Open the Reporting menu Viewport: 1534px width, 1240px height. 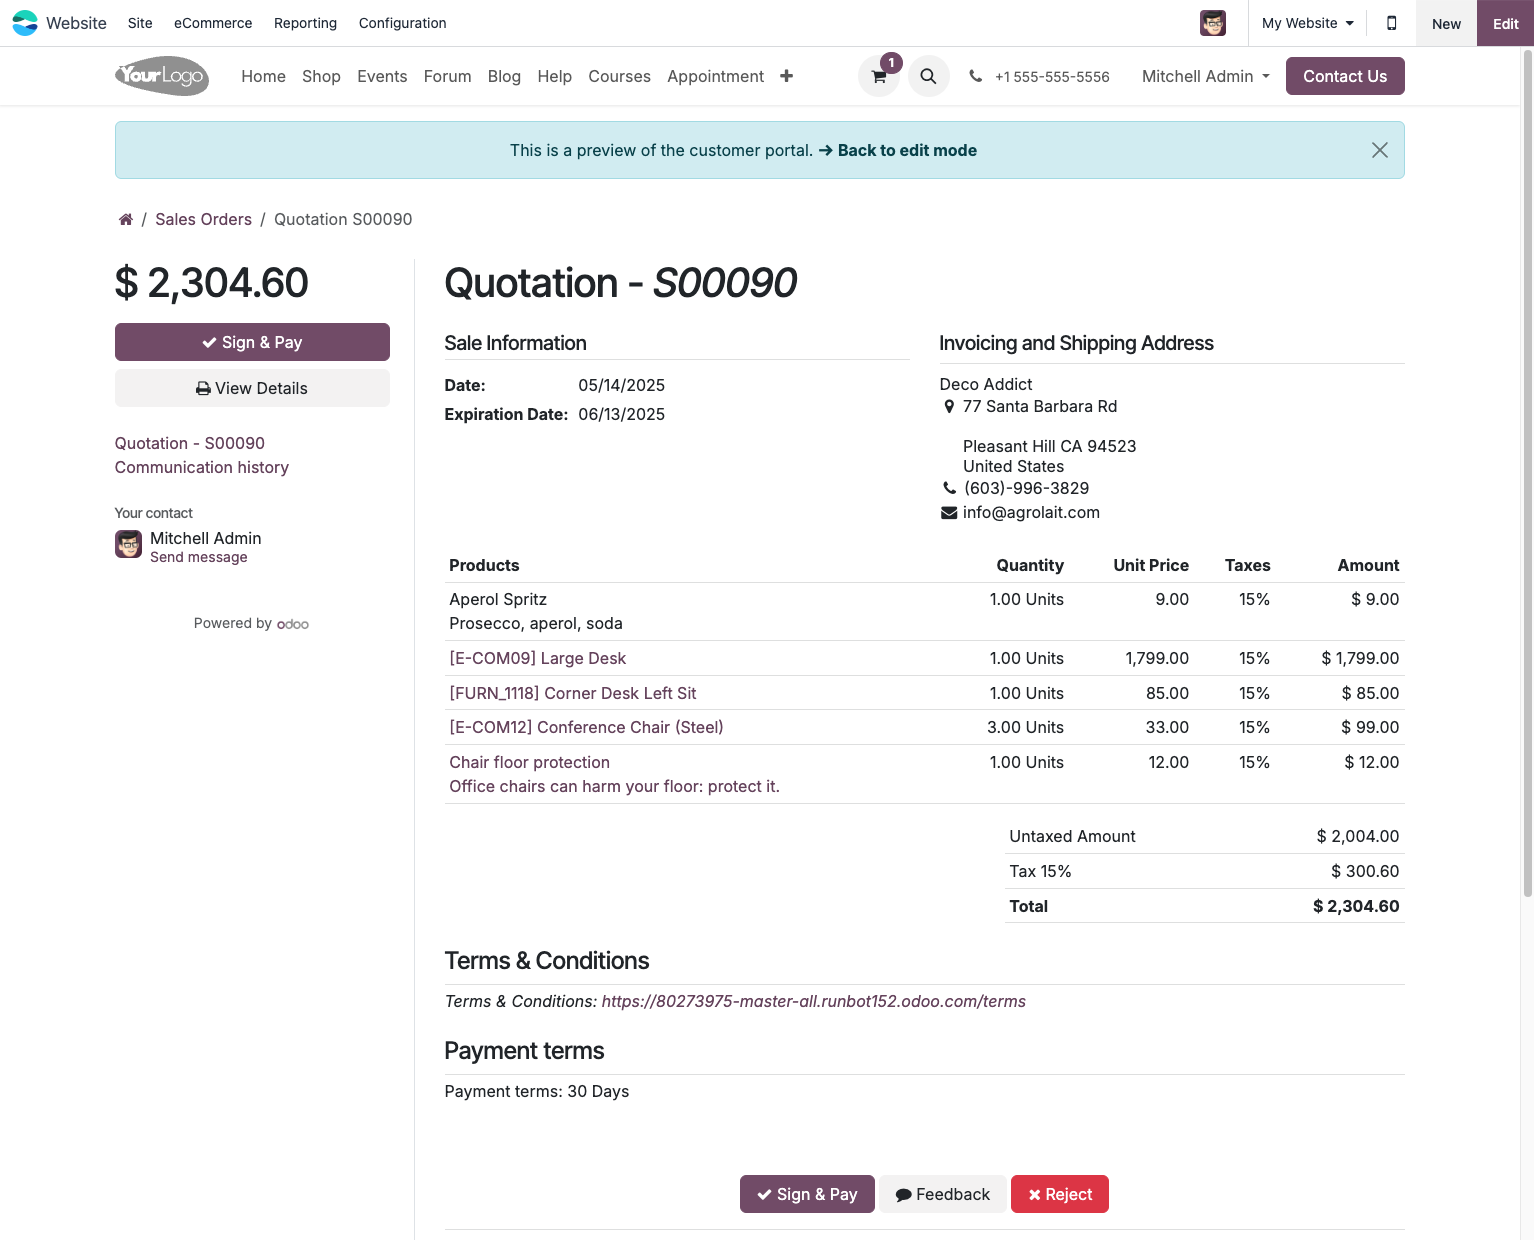(x=305, y=23)
